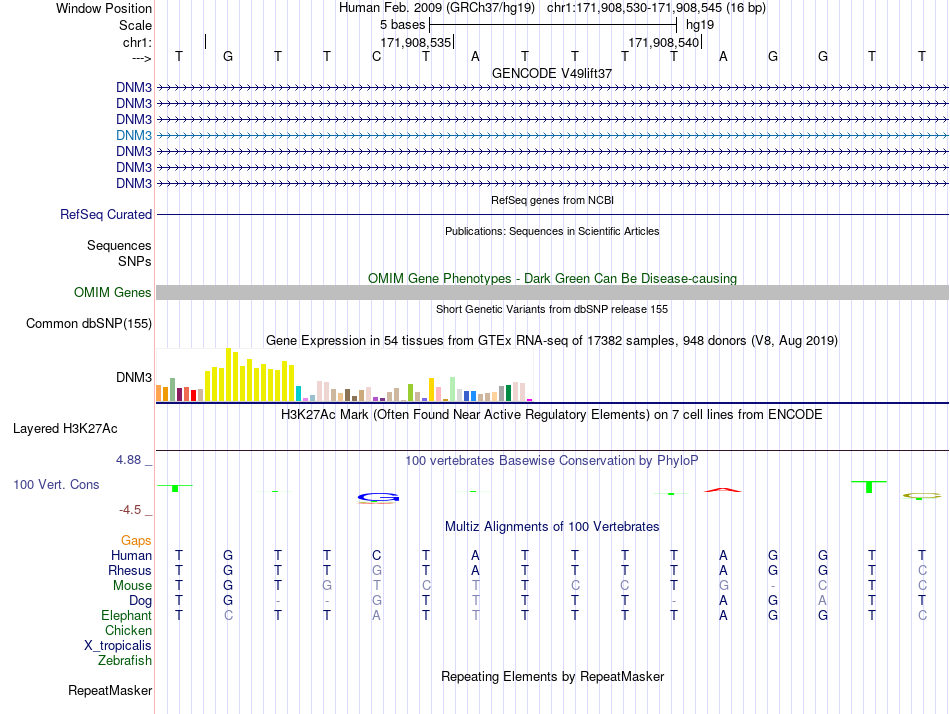The image size is (950, 714).
Task: Click the Elephant alignment row label
Action: click(x=127, y=615)
